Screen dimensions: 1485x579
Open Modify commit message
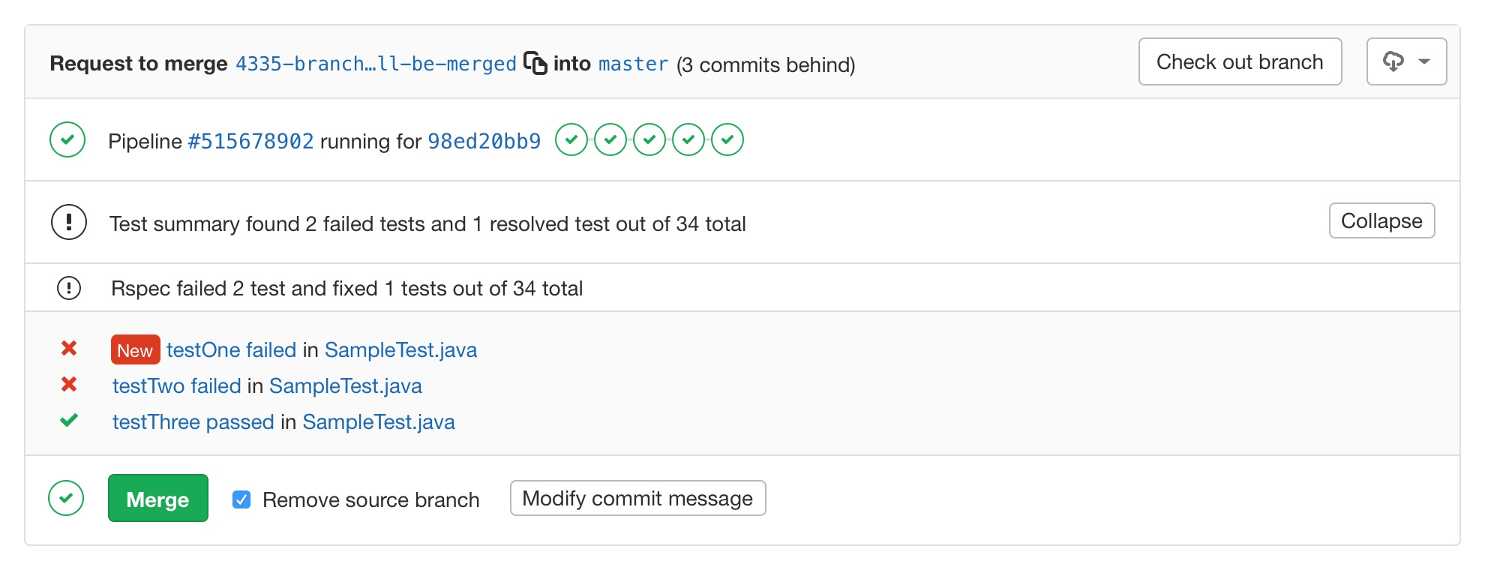tap(637, 497)
